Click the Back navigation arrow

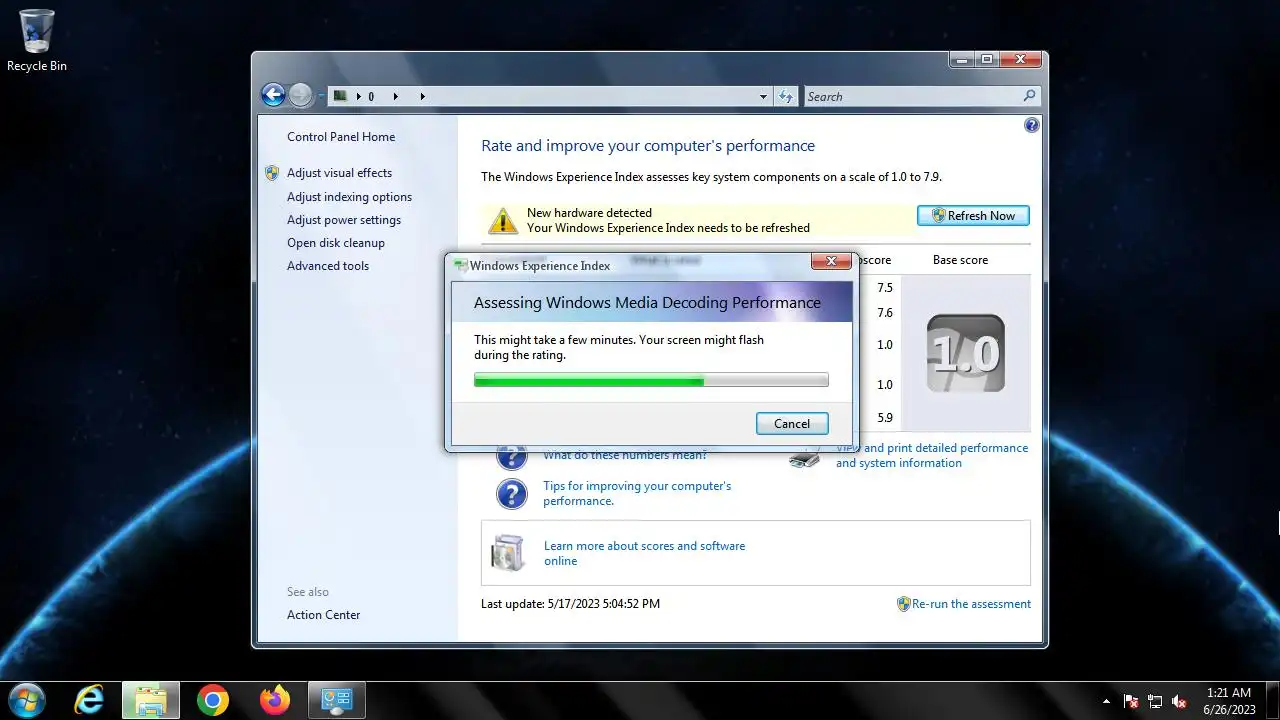[273, 95]
